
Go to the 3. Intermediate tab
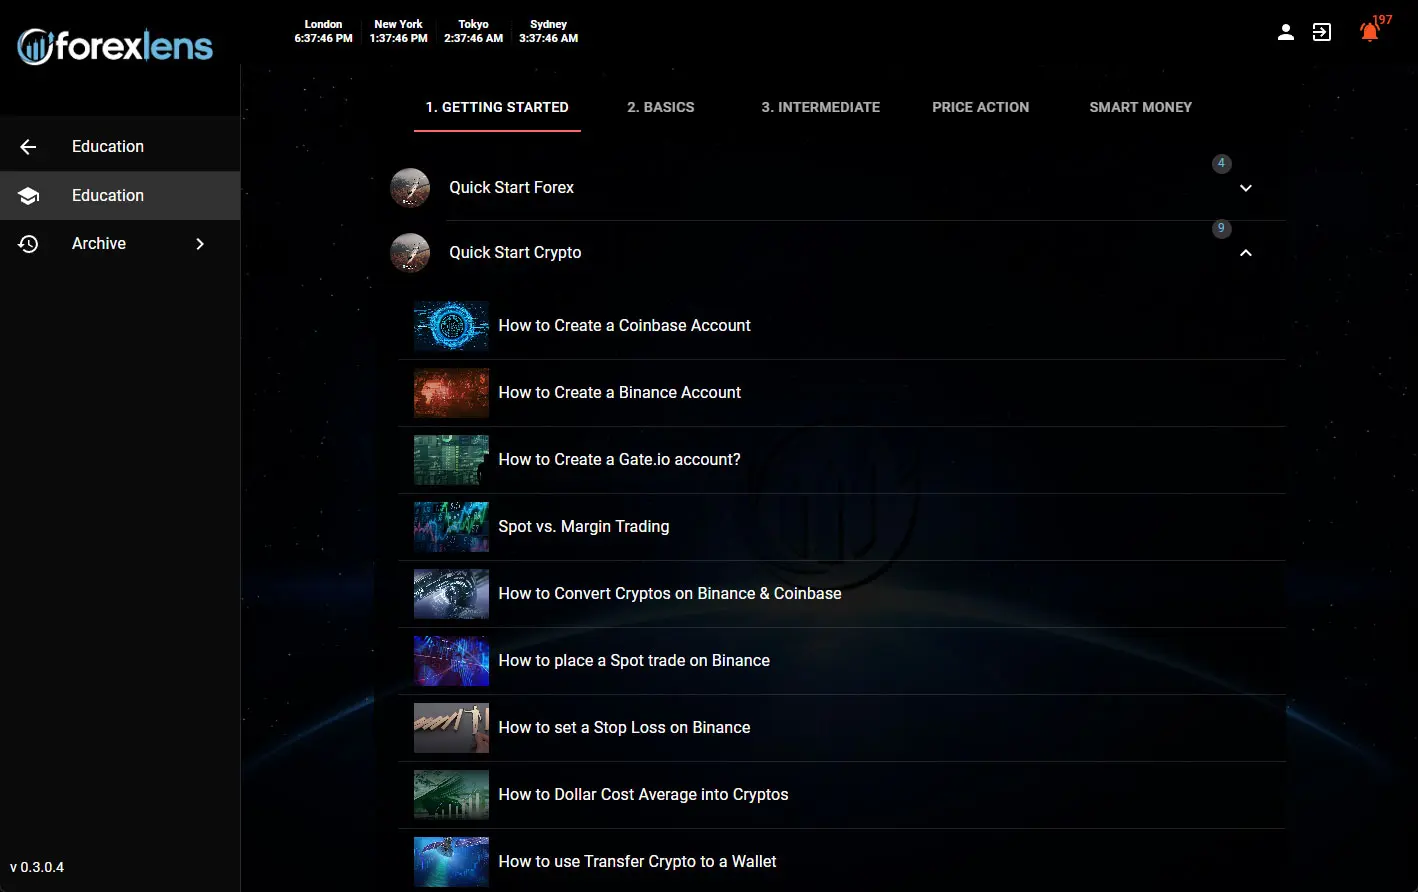820,107
